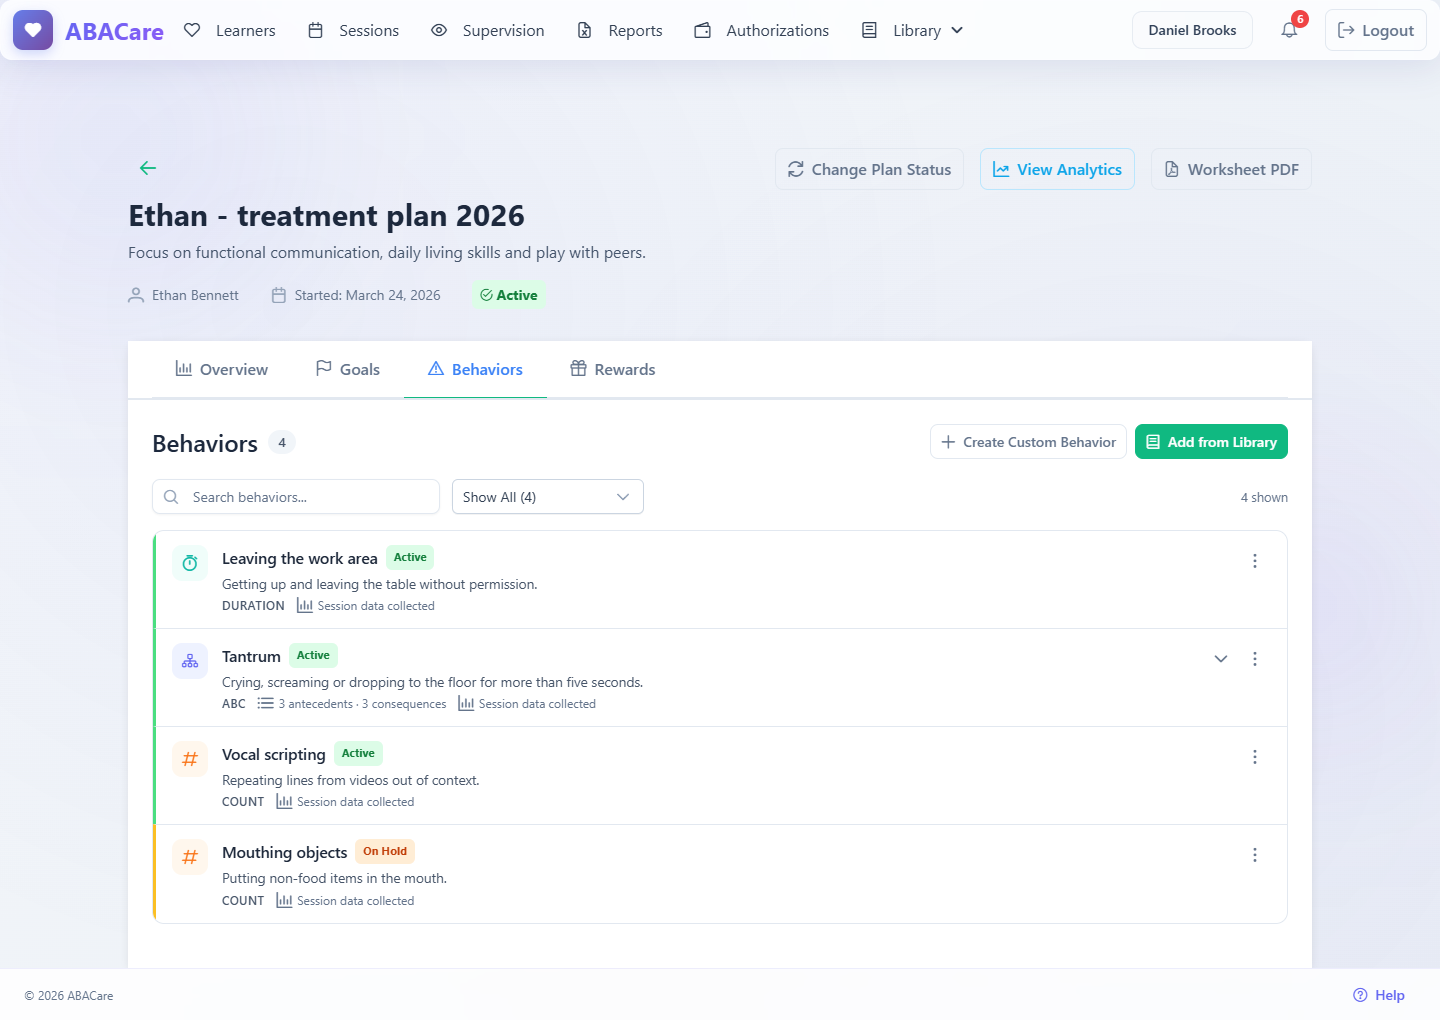The width and height of the screenshot is (1440, 1020).
Task: Click the green check icon in the Active plan badge
Action: coord(486,295)
